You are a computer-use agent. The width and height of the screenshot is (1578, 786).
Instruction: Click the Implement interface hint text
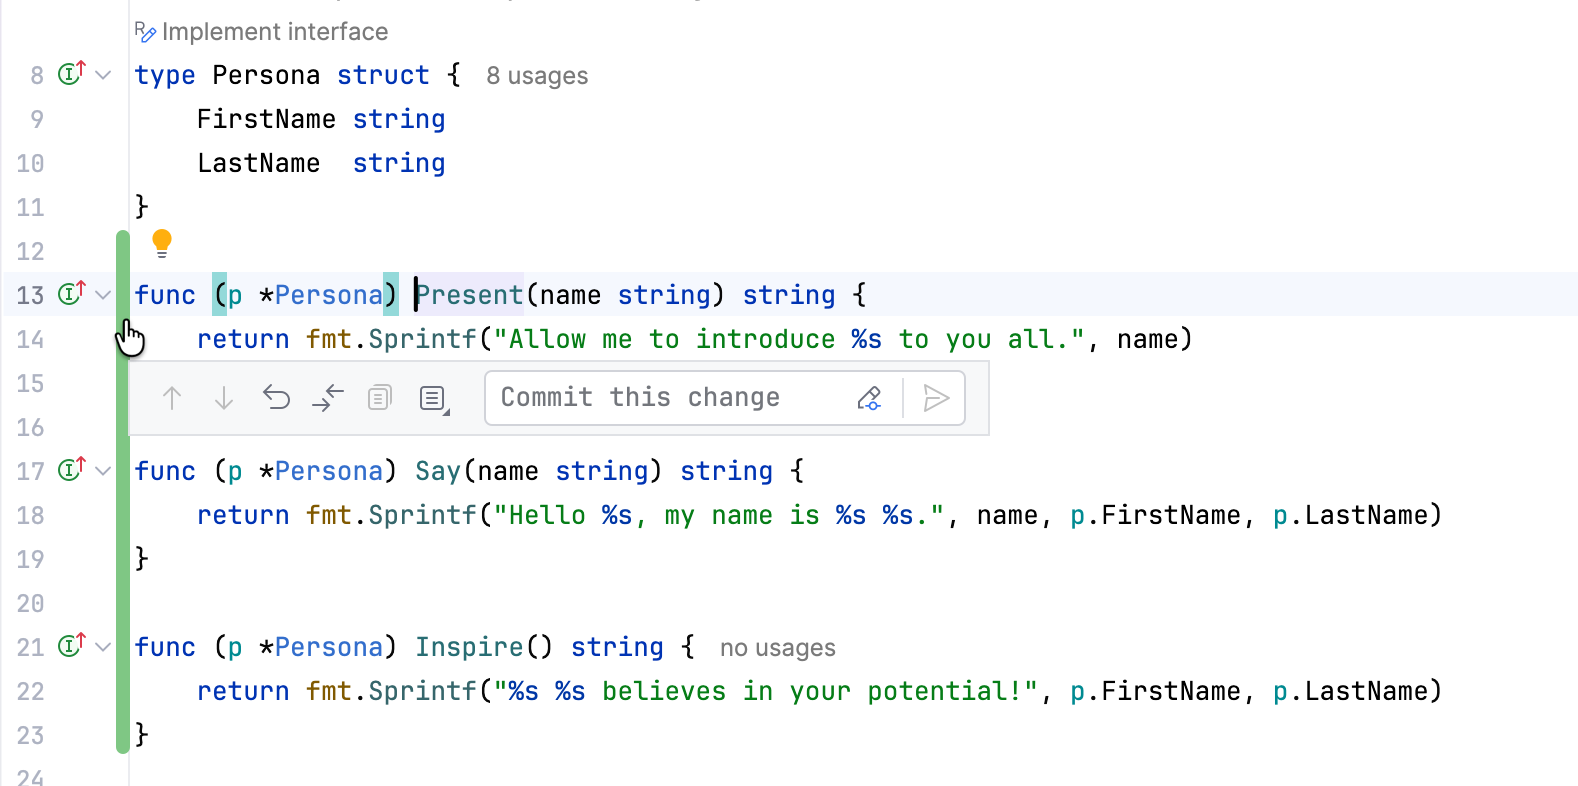(275, 32)
